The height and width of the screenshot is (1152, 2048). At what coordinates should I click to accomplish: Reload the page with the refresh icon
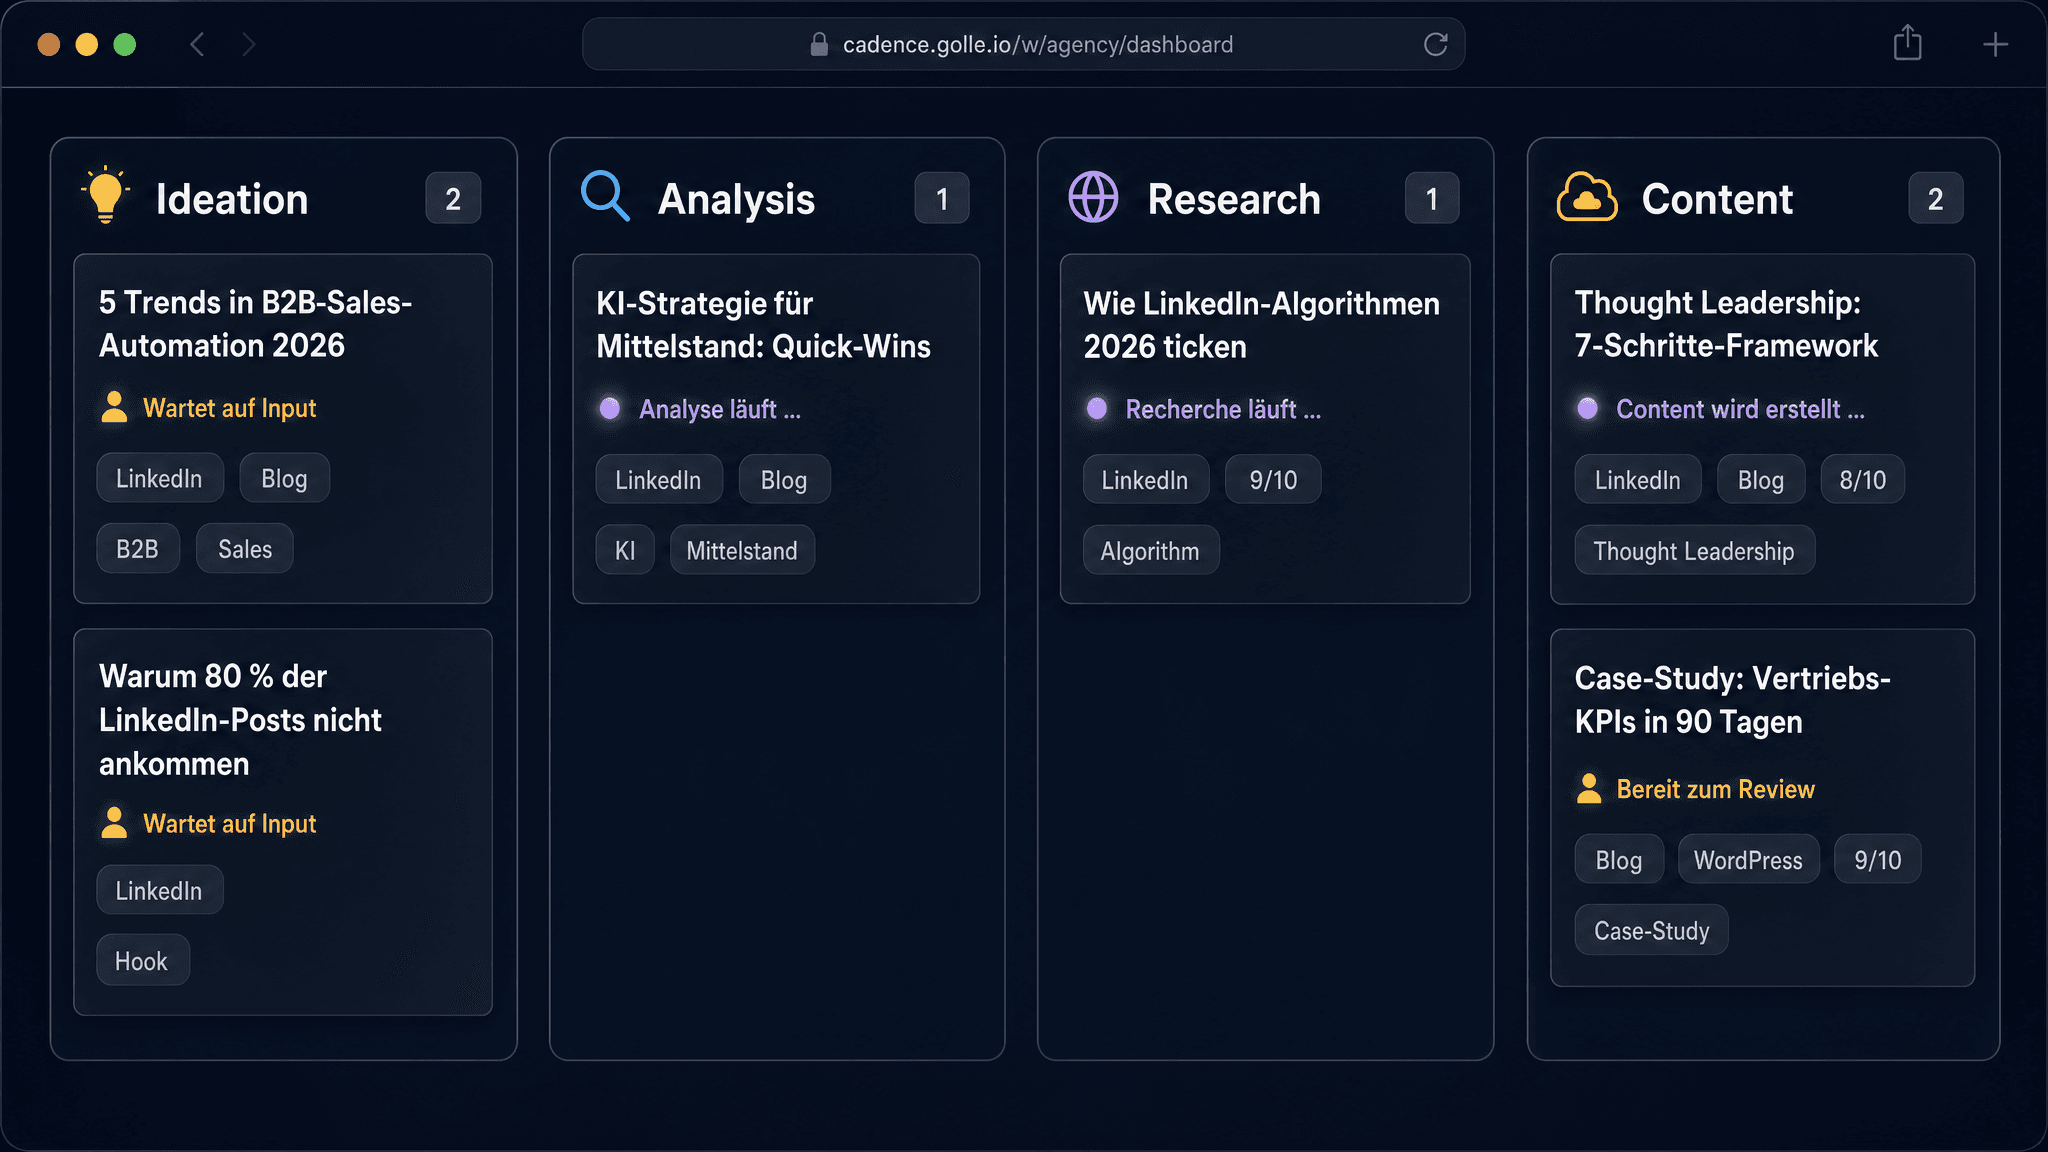coord(1435,45)
